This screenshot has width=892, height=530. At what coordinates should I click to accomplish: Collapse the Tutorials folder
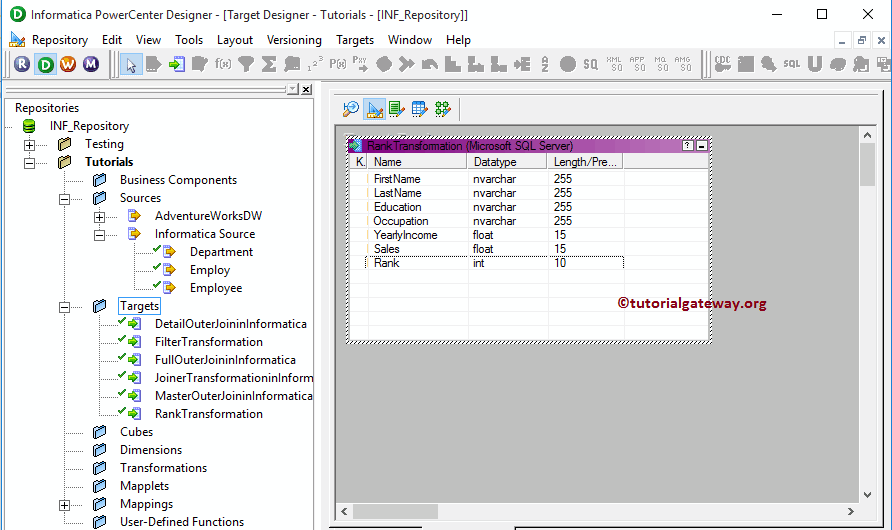coord(30,163)
